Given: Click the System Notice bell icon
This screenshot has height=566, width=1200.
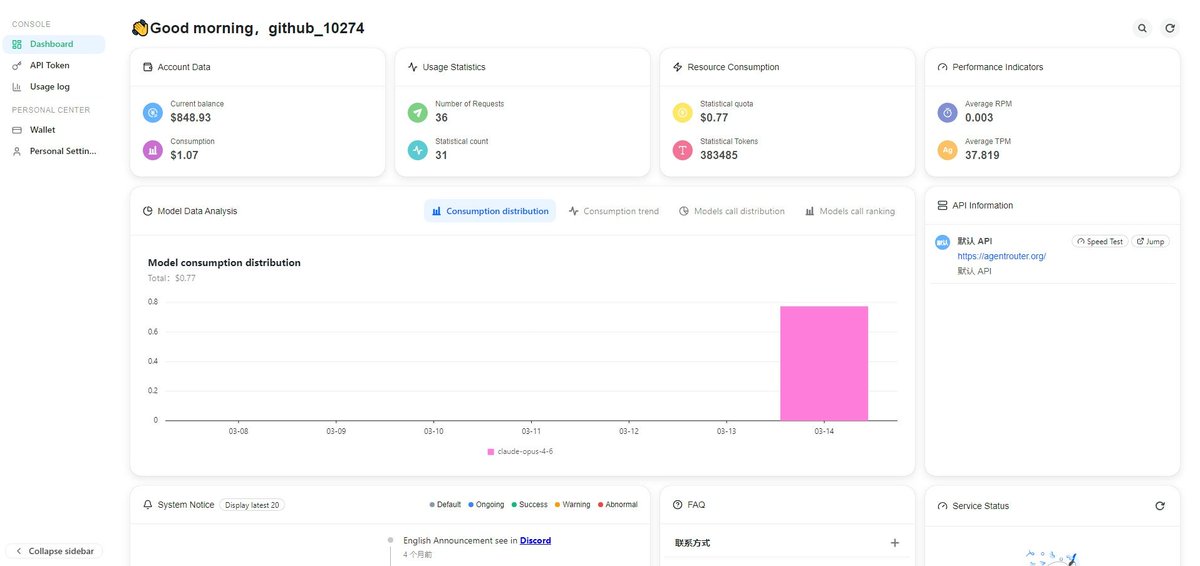Looking at the screenshot, I should pyautogui.click(x=148, y=505).
